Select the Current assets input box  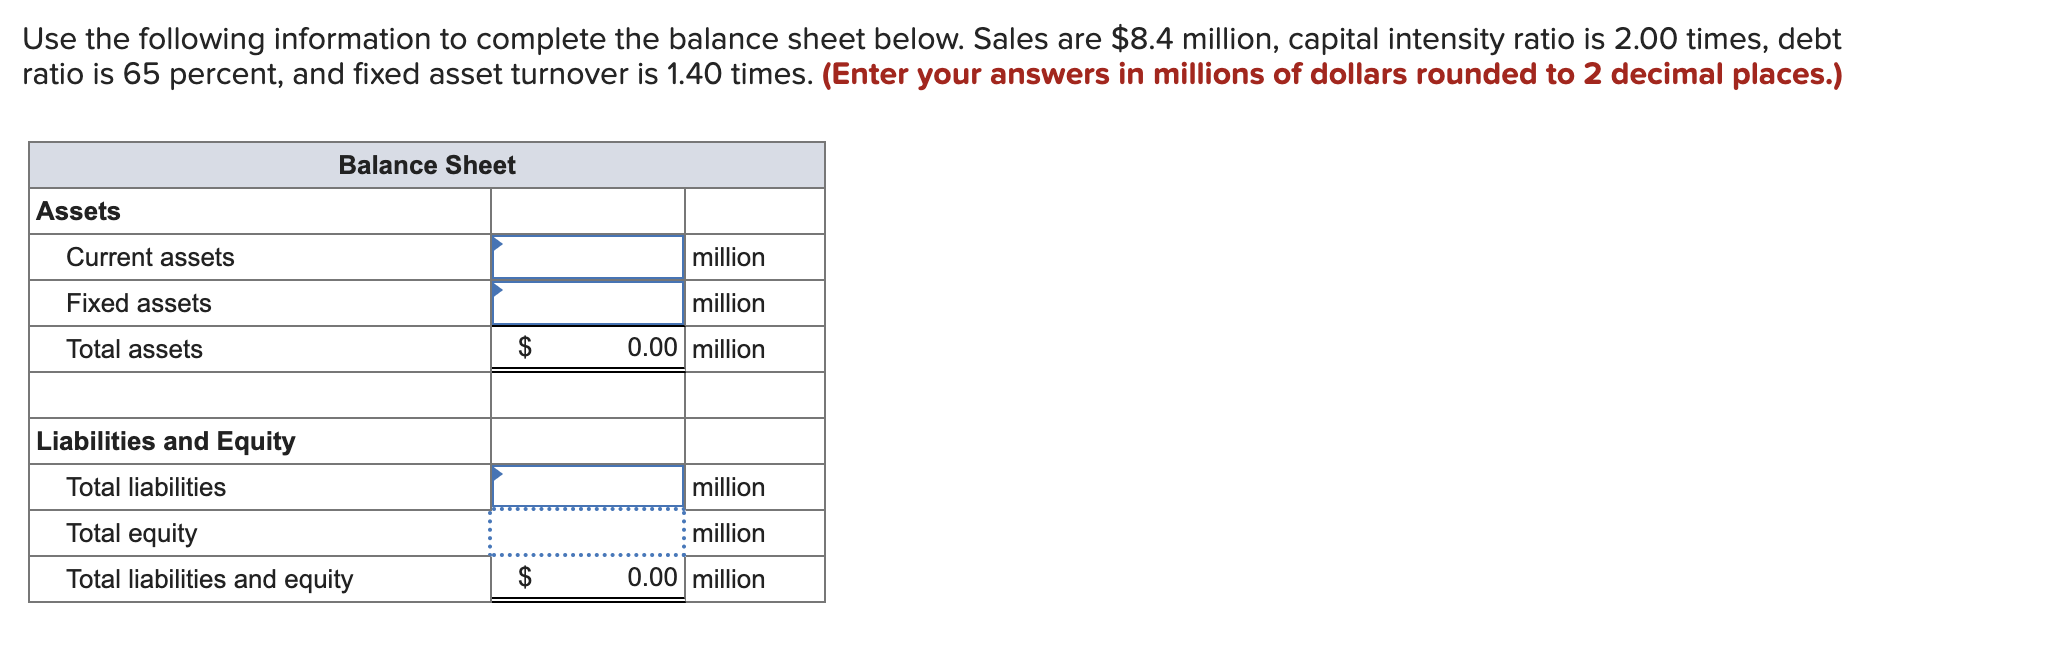point(588,257)
